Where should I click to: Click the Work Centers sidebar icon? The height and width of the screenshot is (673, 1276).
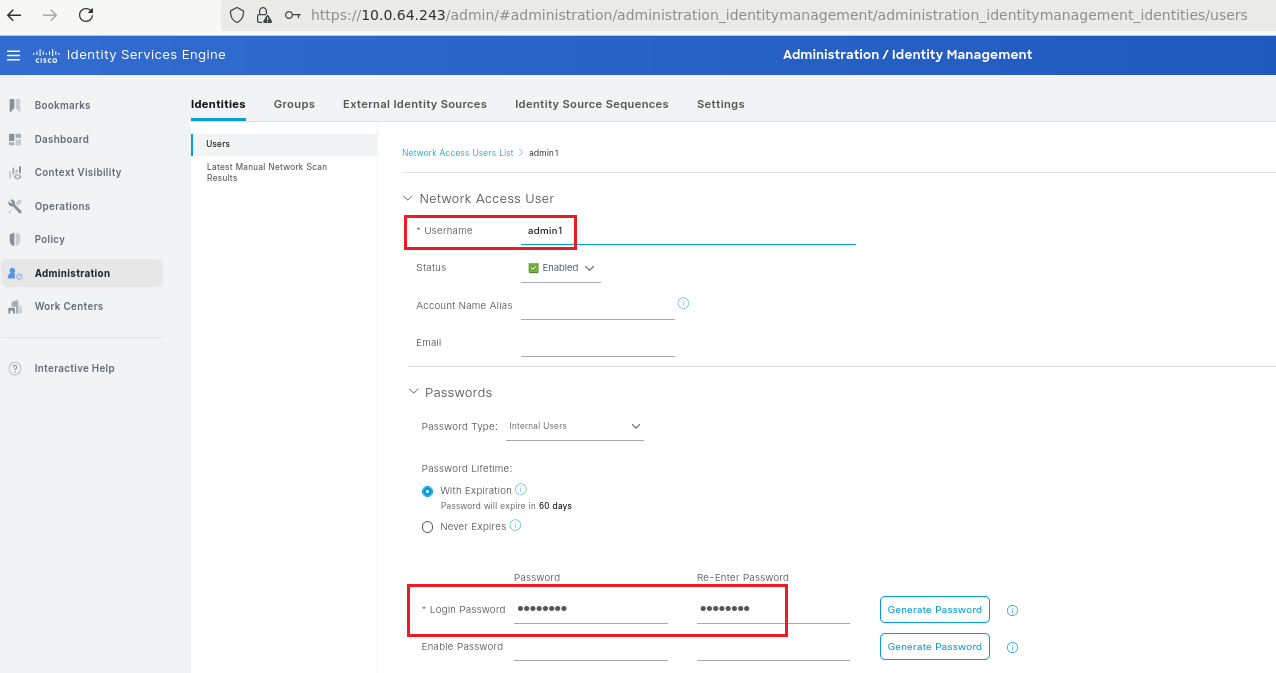(x=15, y=306)
